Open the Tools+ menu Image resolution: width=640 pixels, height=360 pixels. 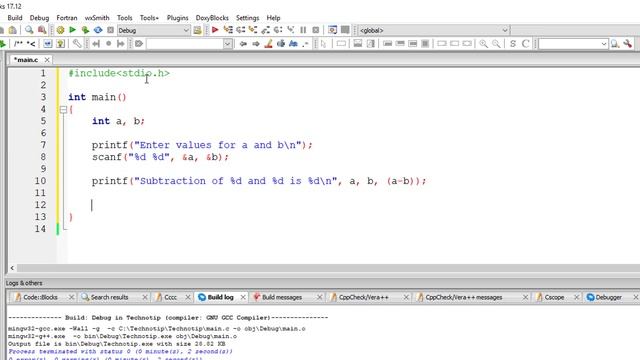click(149, 18)
